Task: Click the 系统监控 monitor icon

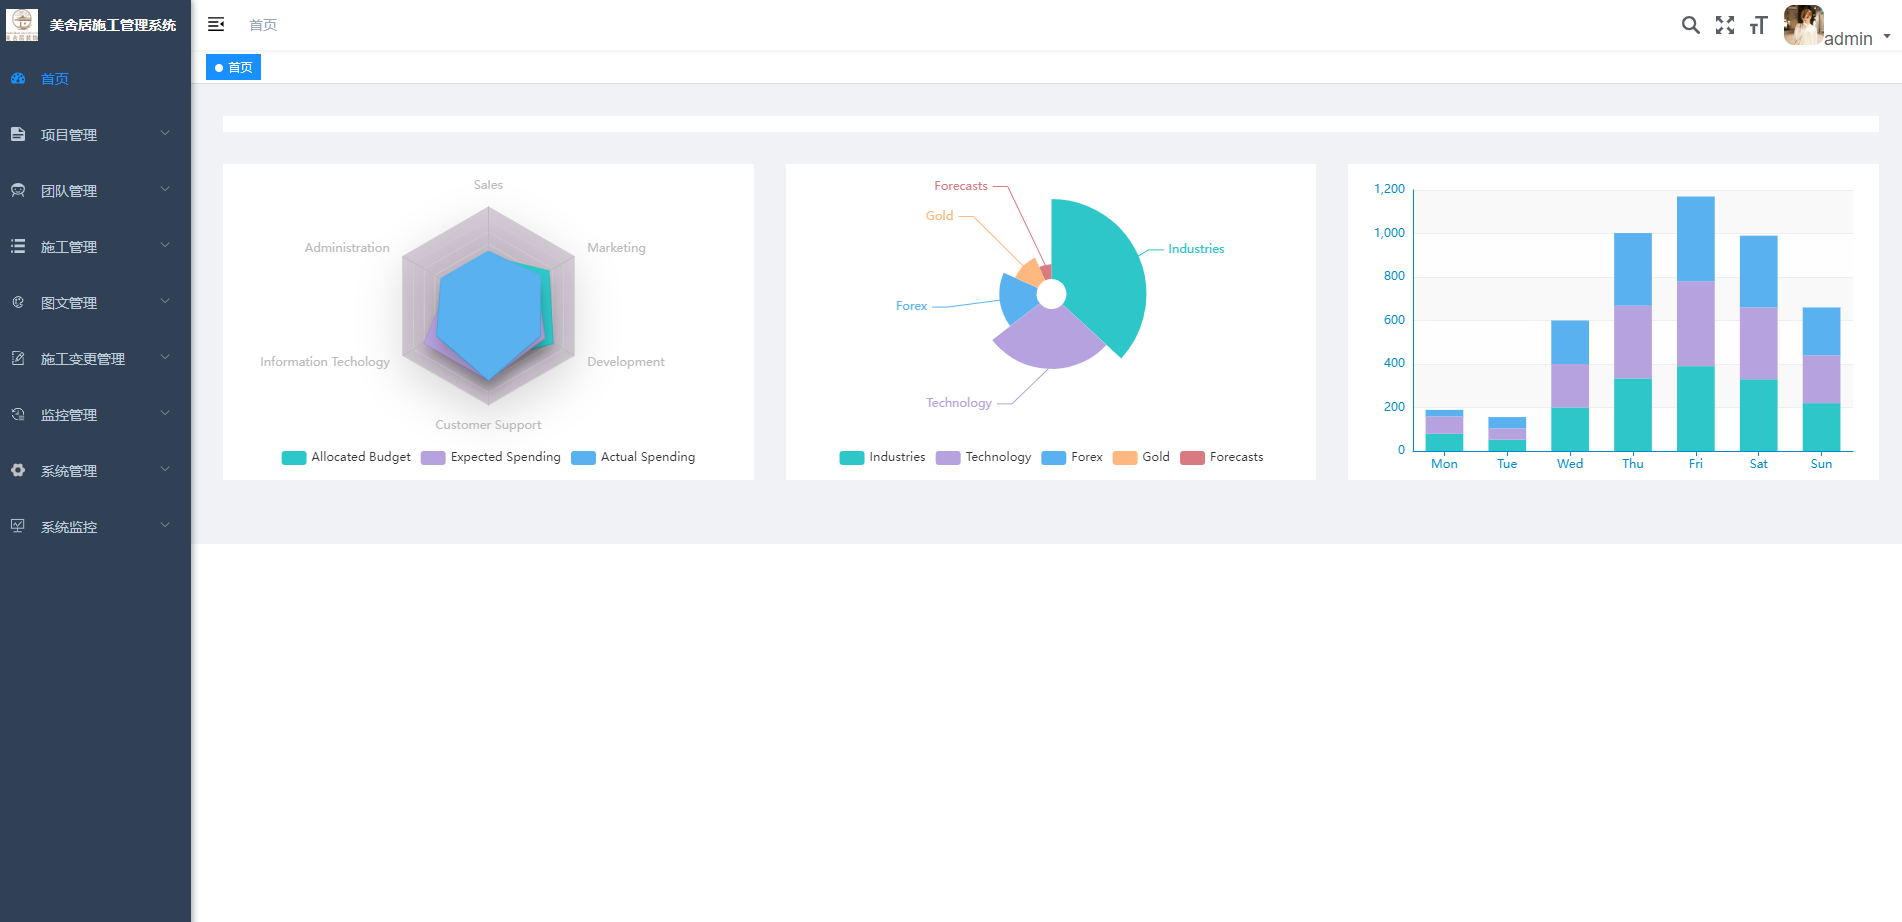Action: pos(18,526)
